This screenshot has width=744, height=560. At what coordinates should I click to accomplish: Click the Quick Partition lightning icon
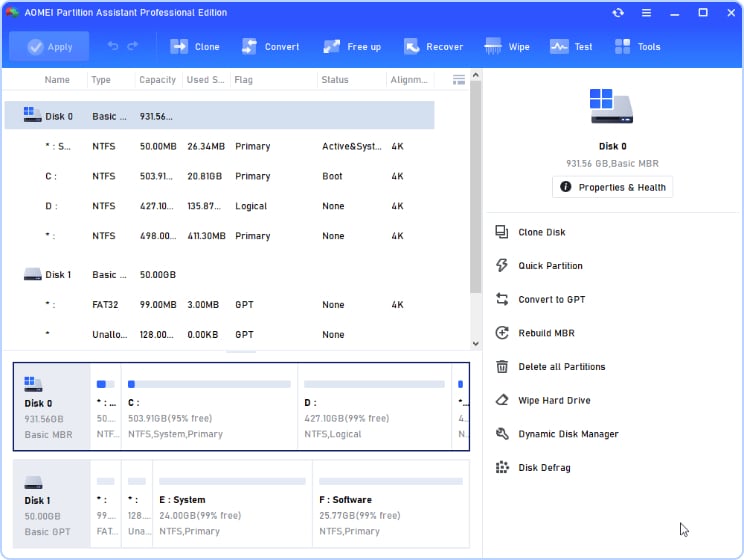tap(502, 265)
